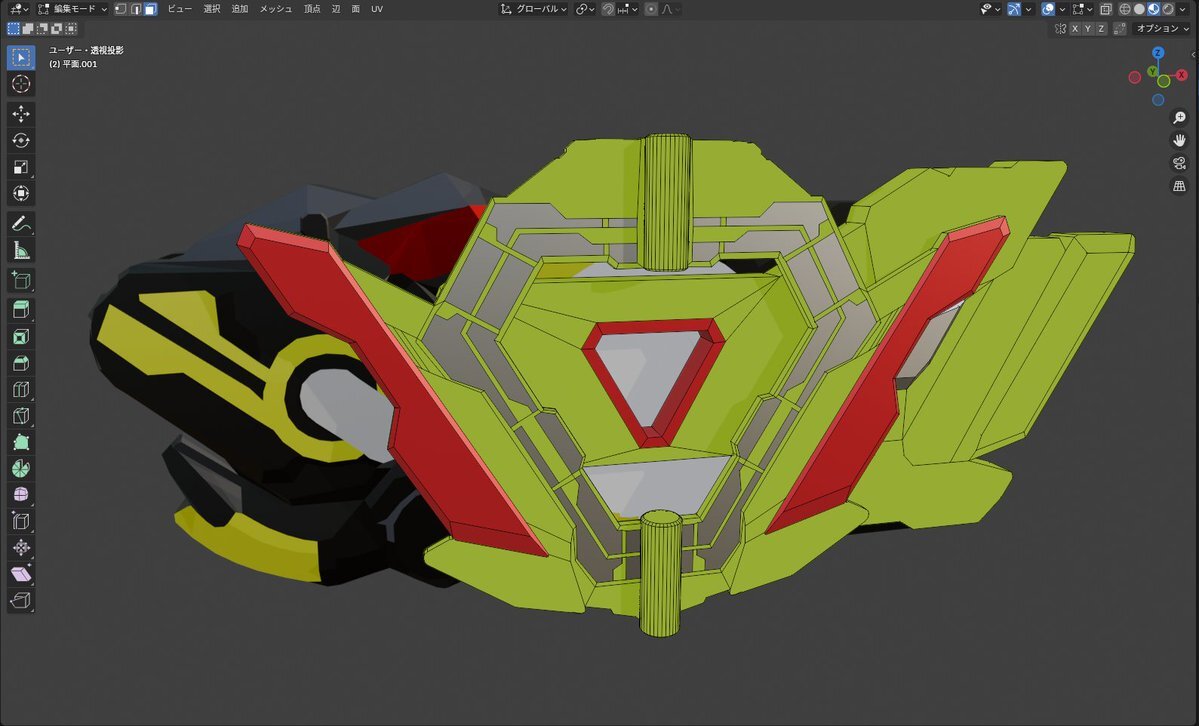The height and width of the screenshot is (726, 1199).
Task: Select the Move tool in the toolbar
Action: pyautogui.click(x=21, y=114)
